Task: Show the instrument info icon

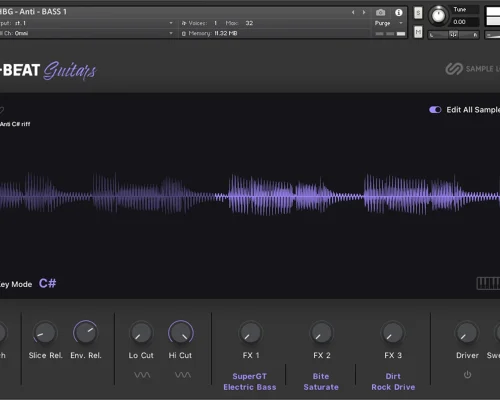Action: coord(398,12)
